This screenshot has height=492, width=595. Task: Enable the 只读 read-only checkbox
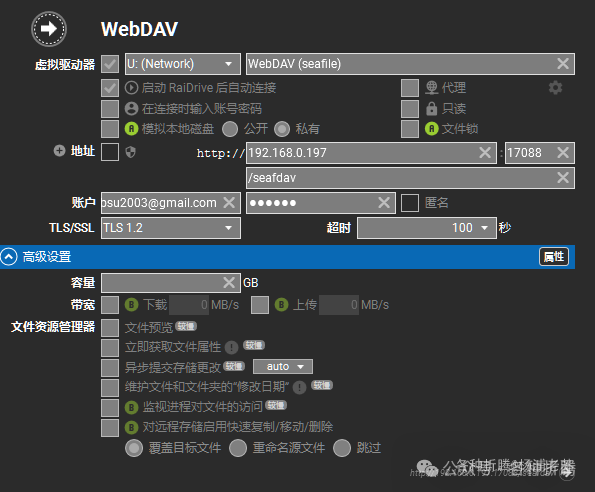pos(410,108)
